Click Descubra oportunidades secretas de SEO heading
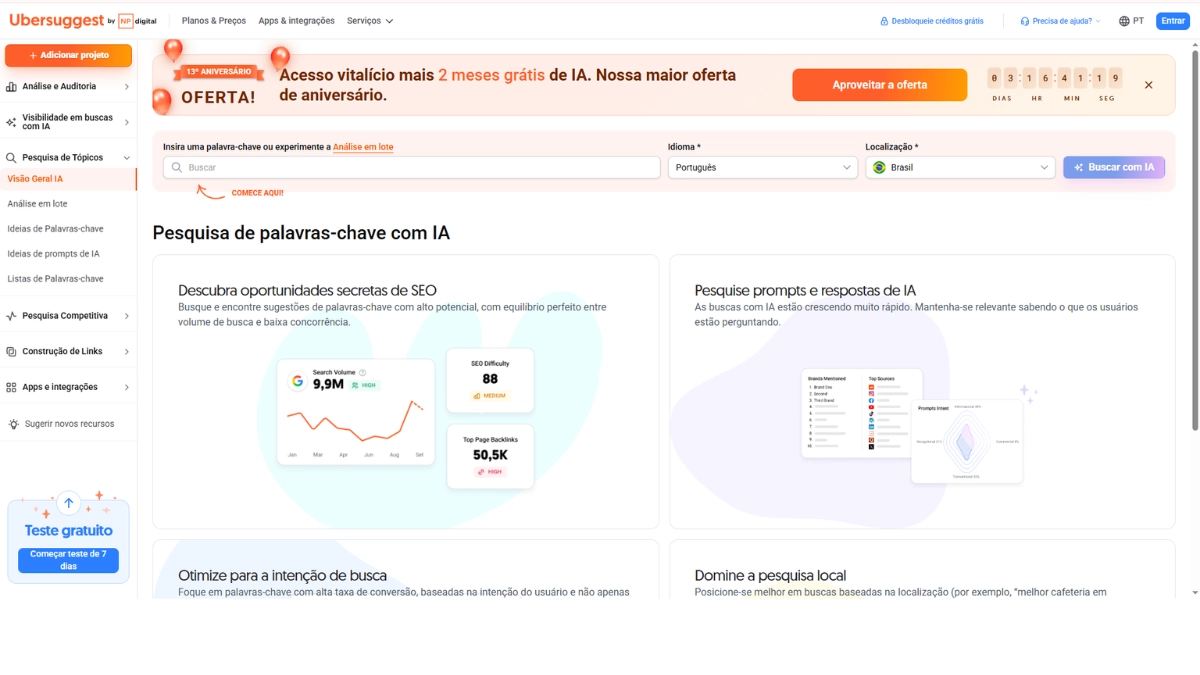1200x675 pixels. click(x=307, y=291)
